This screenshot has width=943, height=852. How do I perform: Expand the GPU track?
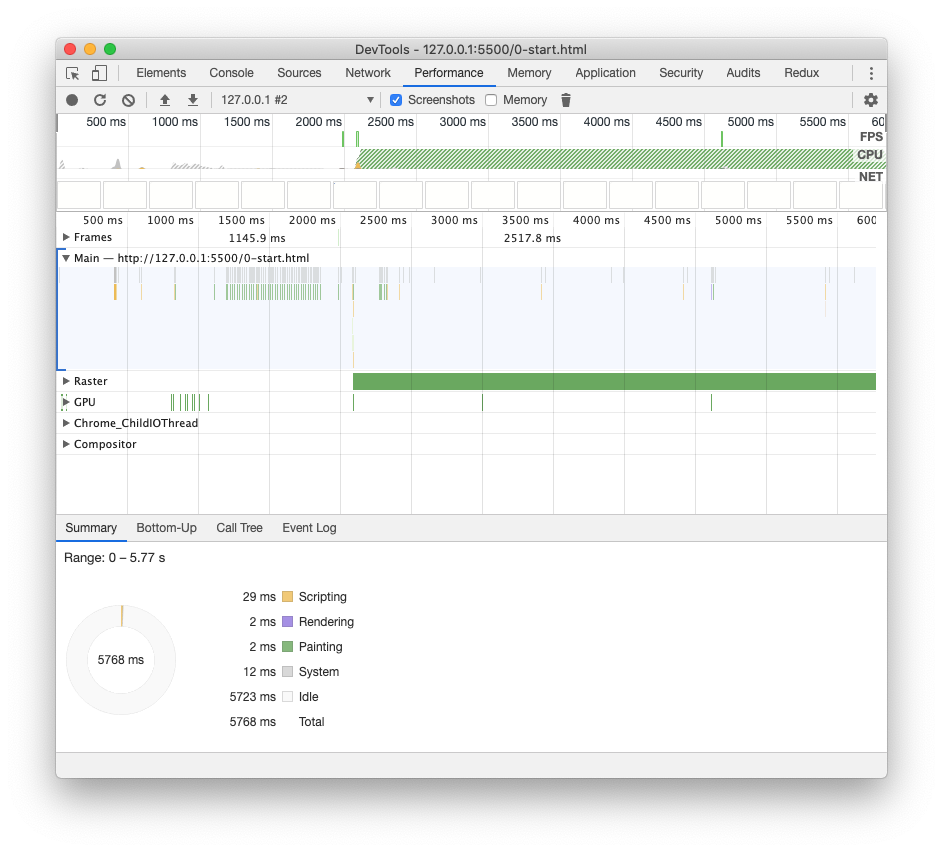[66, 402]
